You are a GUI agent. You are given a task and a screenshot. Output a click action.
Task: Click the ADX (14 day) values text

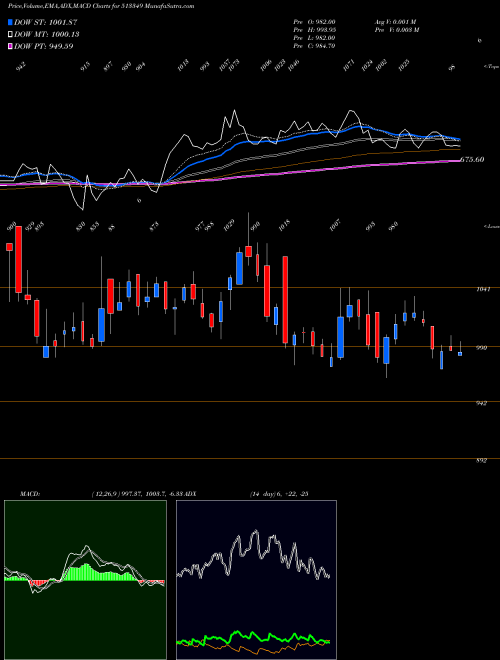pyautogui.click(x=279, y=494)
